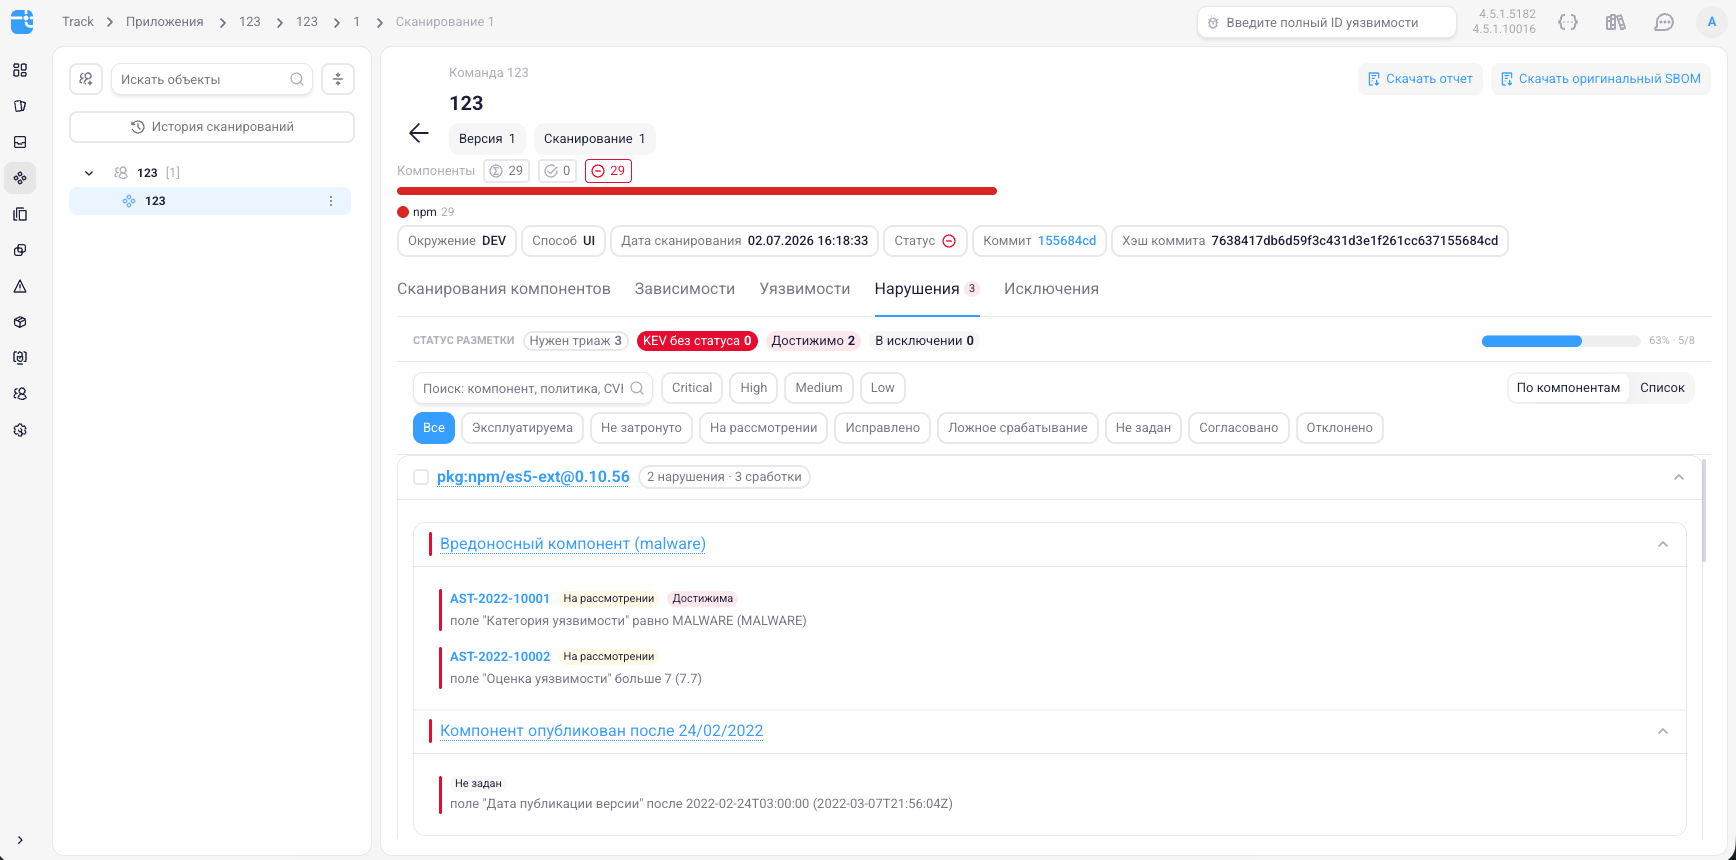Filter by 'Ложное срабатывание' status
Screen dimensions: 1736x860
(x=1018, y=428)
